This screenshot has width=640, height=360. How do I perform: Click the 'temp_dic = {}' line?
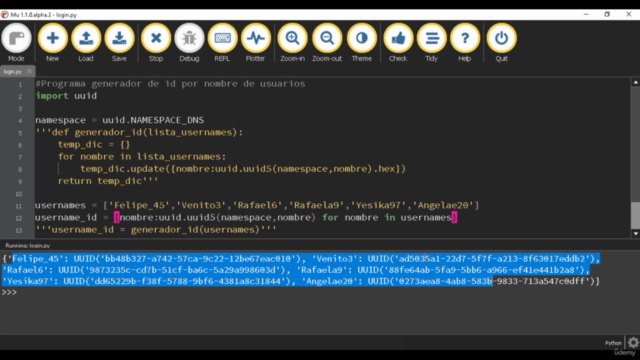[94, 144]
